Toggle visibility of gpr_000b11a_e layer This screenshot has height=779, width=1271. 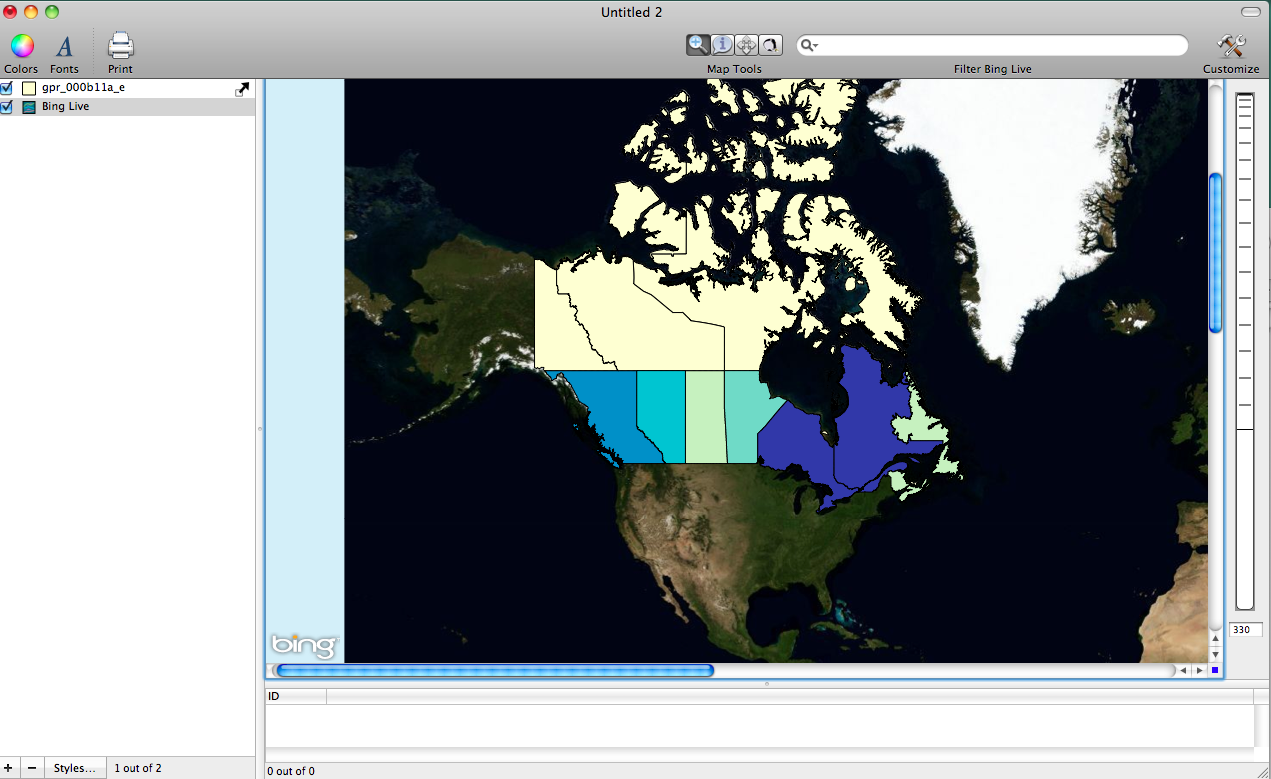click(6, 87)
